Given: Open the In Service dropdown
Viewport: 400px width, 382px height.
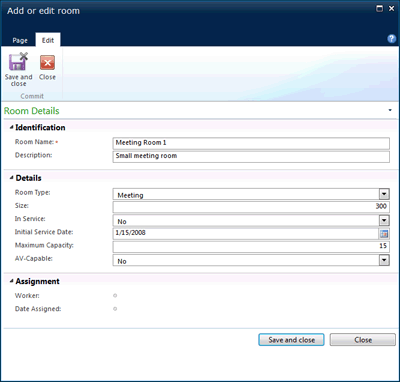Looking at the screenshot, I should [x=384, y=220].
